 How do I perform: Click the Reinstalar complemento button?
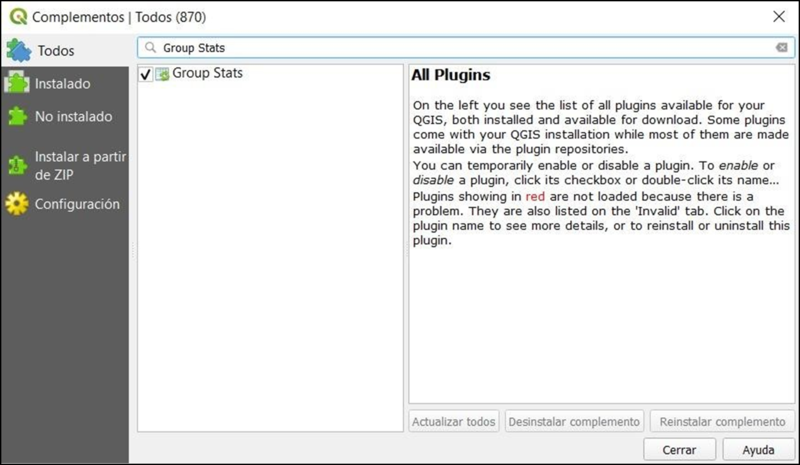click(722, 422)
